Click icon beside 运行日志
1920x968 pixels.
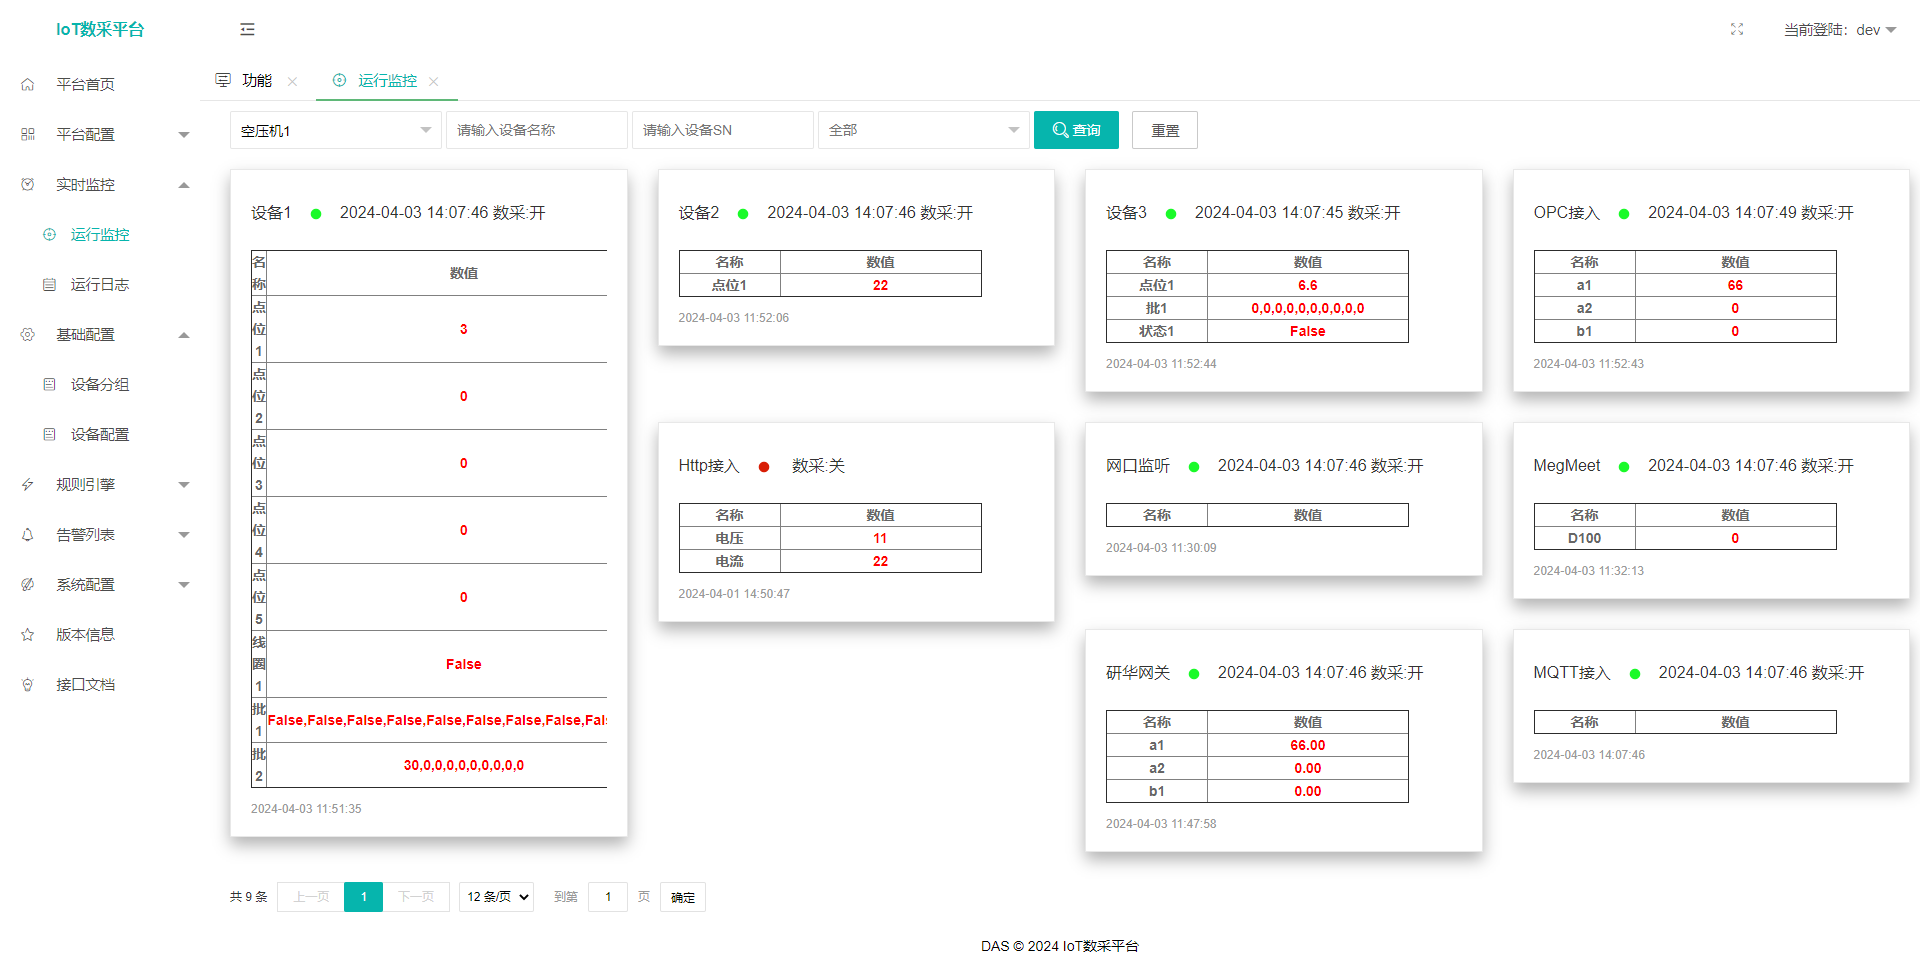click(x=49, y=285)
